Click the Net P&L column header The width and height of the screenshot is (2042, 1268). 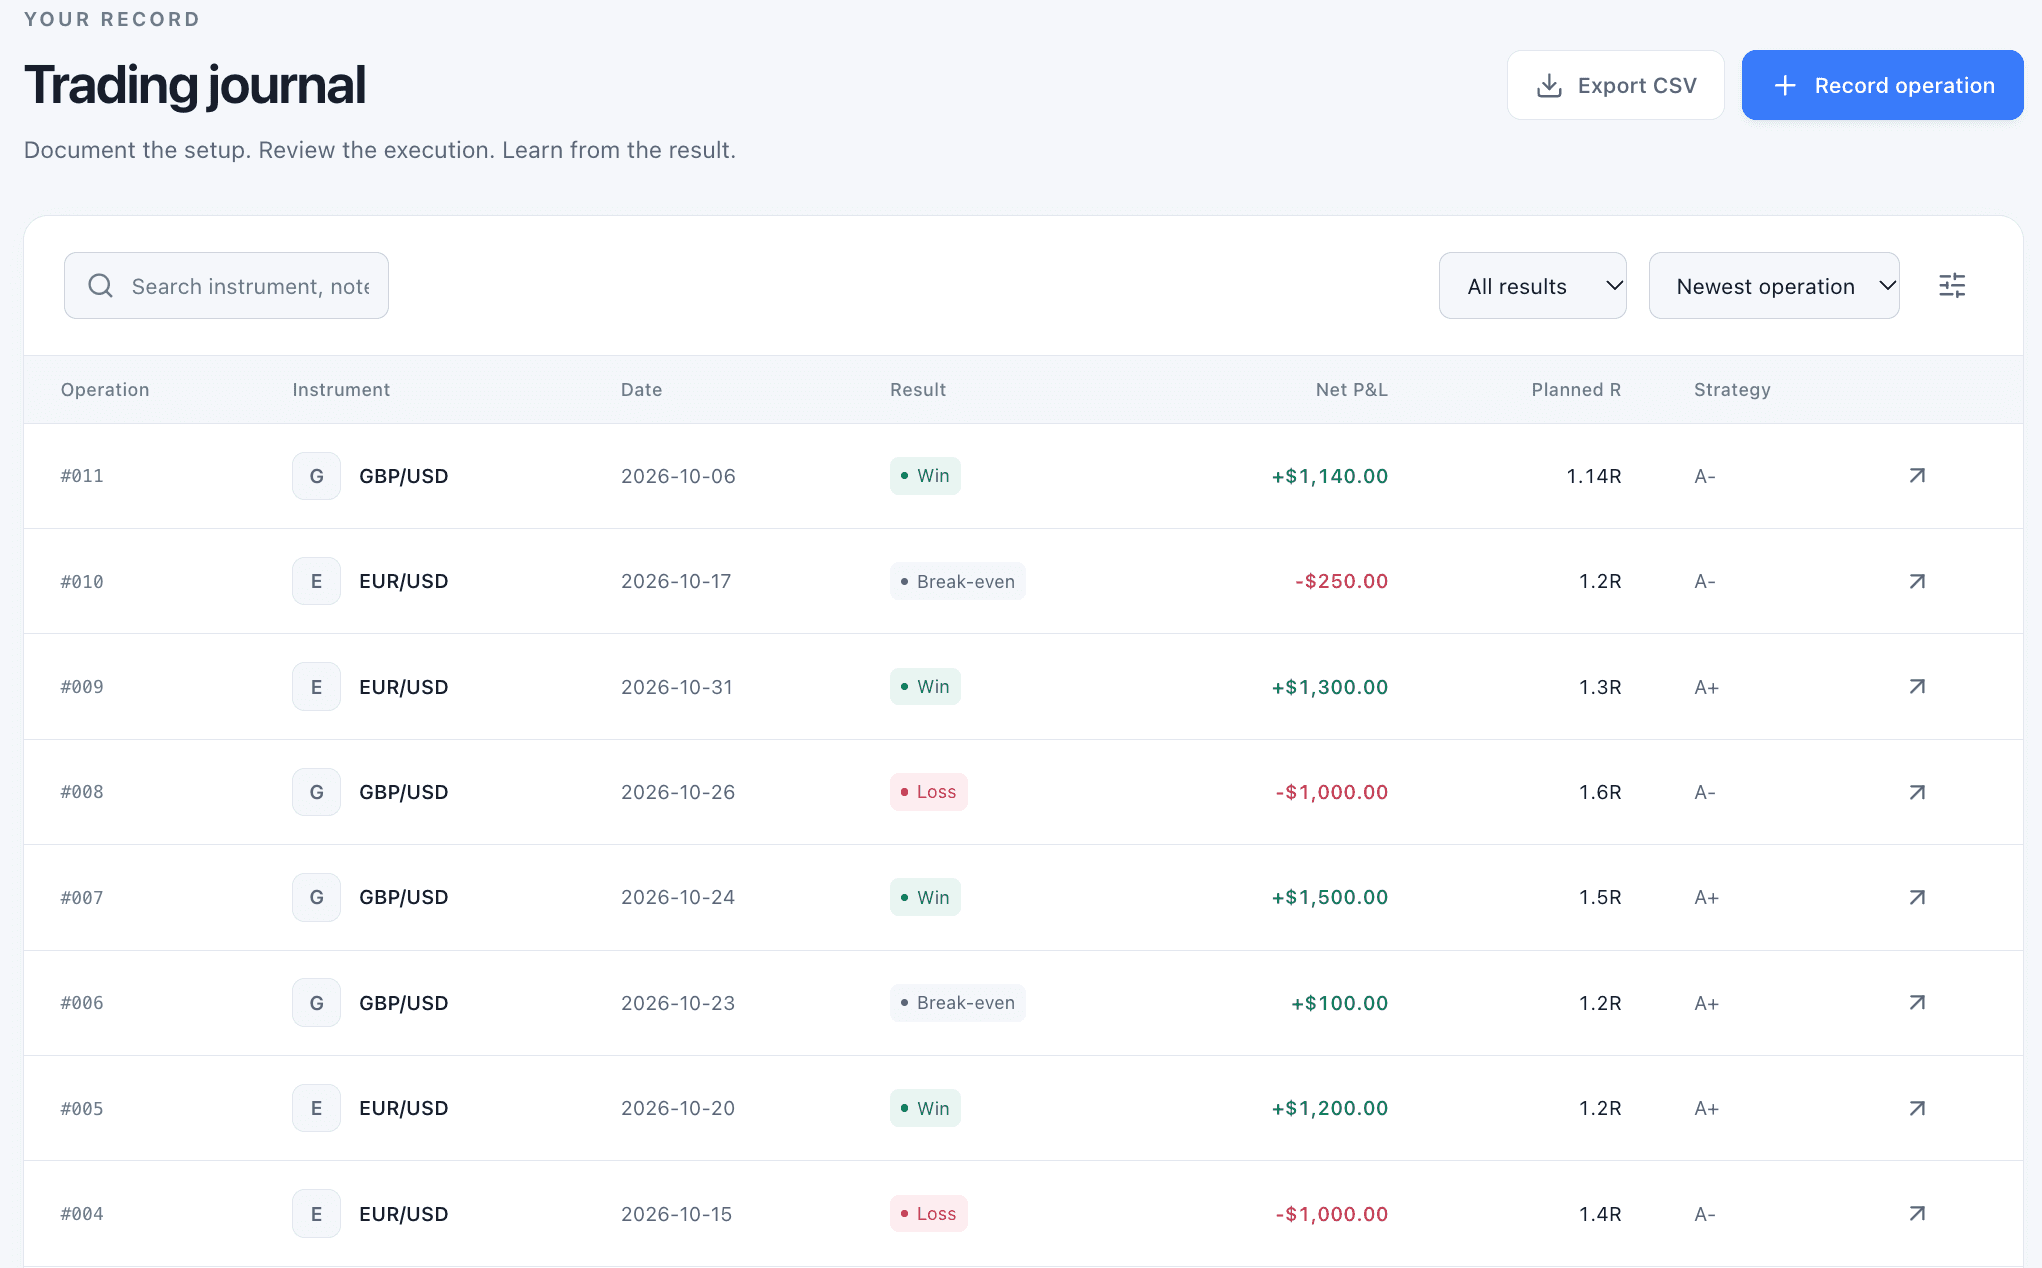(1351, 390)
